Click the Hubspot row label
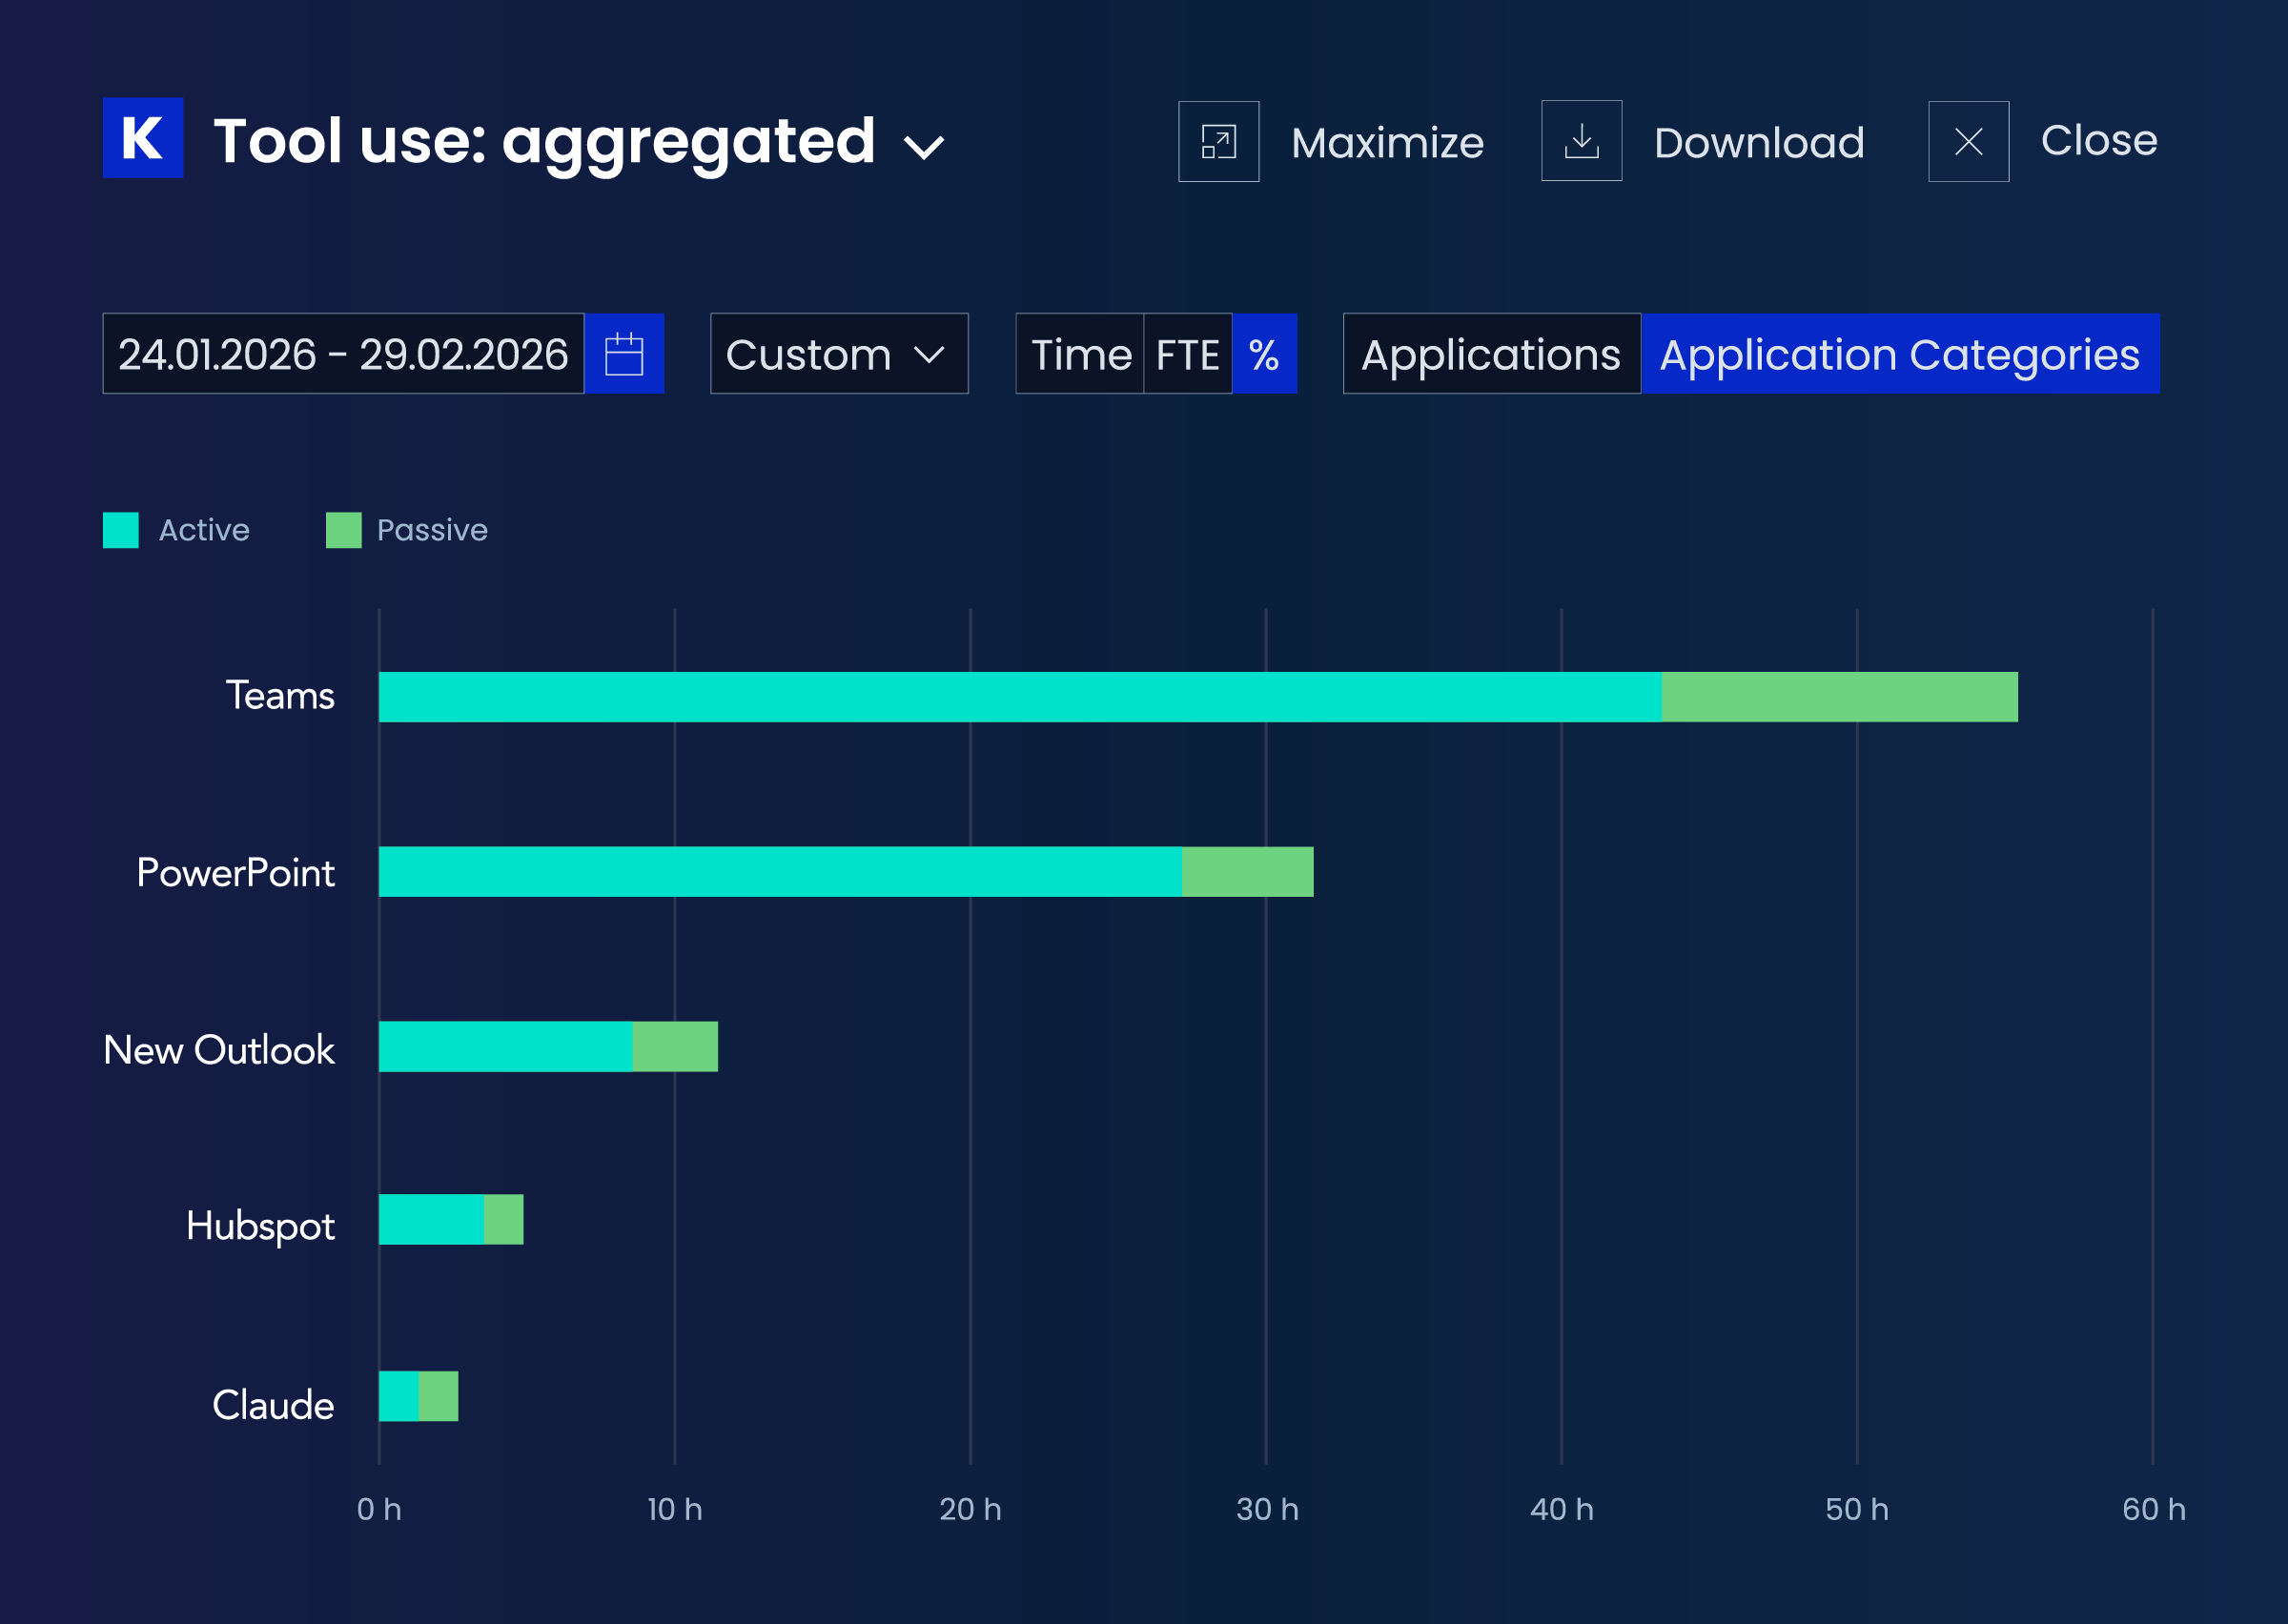Image resolution: width=2288 pixels, height=1624 pixels. 260,1227
